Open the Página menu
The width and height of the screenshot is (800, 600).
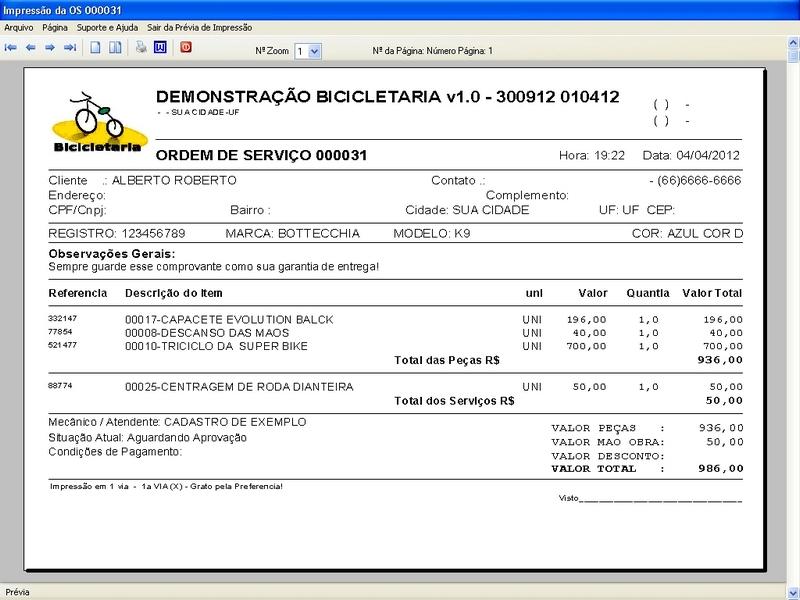click(57, 28)
